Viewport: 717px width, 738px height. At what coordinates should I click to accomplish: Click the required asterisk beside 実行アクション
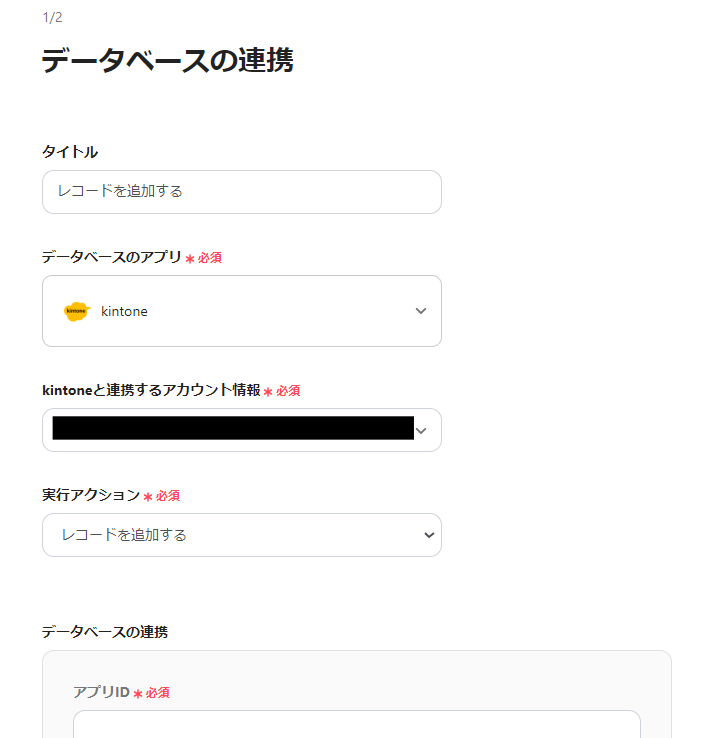(148, 496)
